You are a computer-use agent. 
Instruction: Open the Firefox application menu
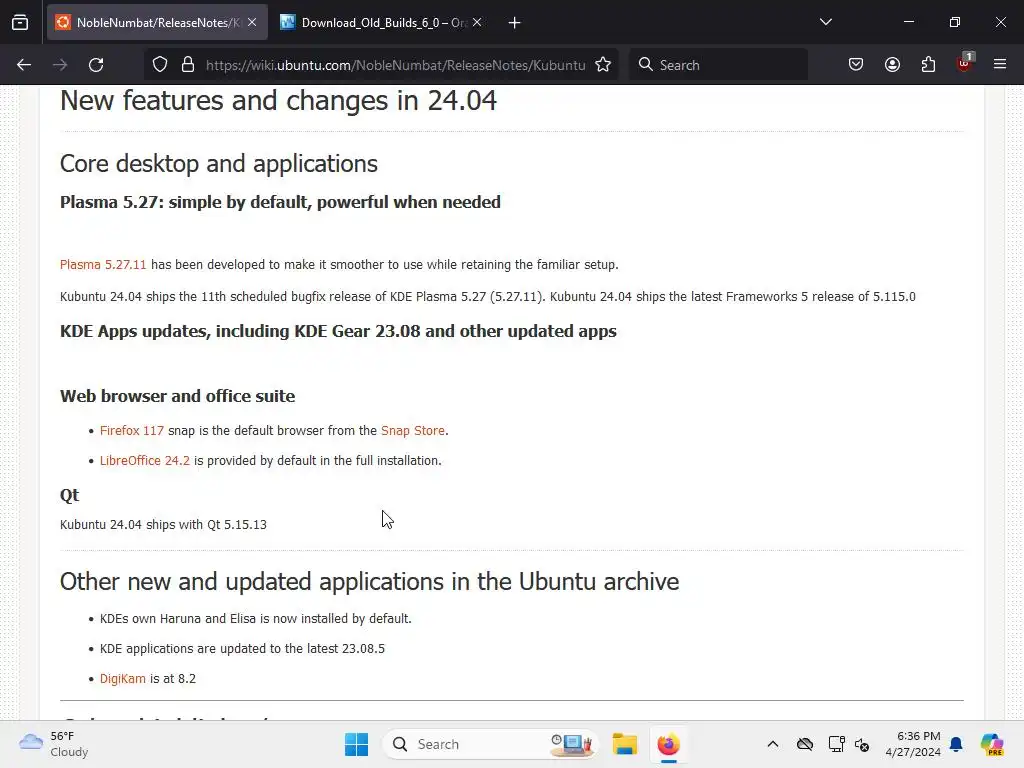tap(1000, 65)
